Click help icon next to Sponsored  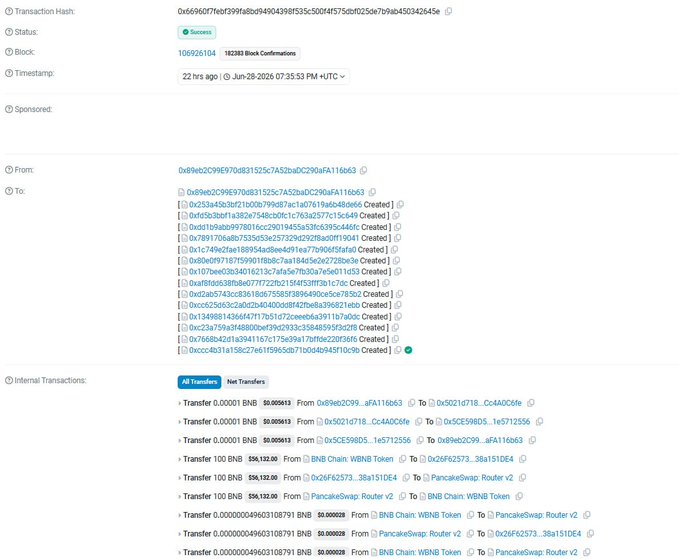[x=9, y=109]
